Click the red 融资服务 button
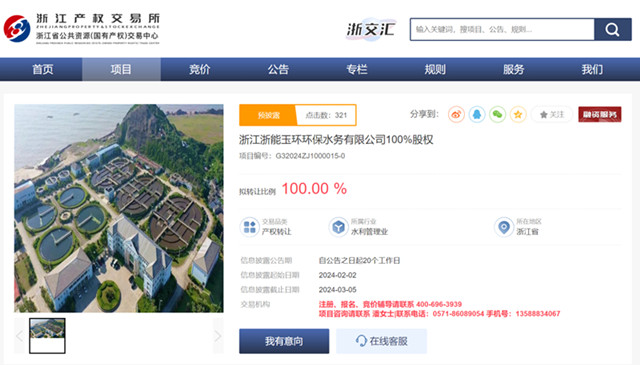Screen dimensions: 640x365 tap(600, 114)
